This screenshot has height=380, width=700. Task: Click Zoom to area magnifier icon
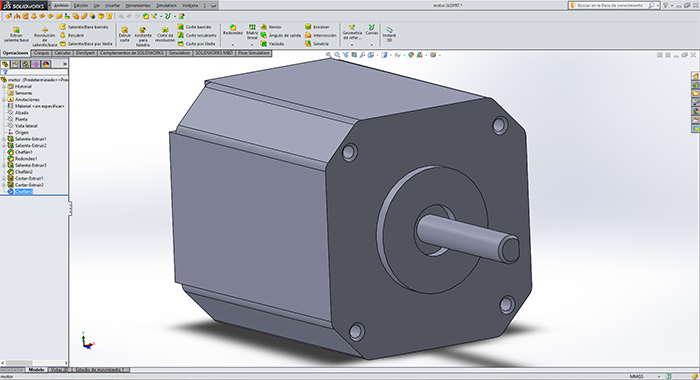click(x=337, y=55)
